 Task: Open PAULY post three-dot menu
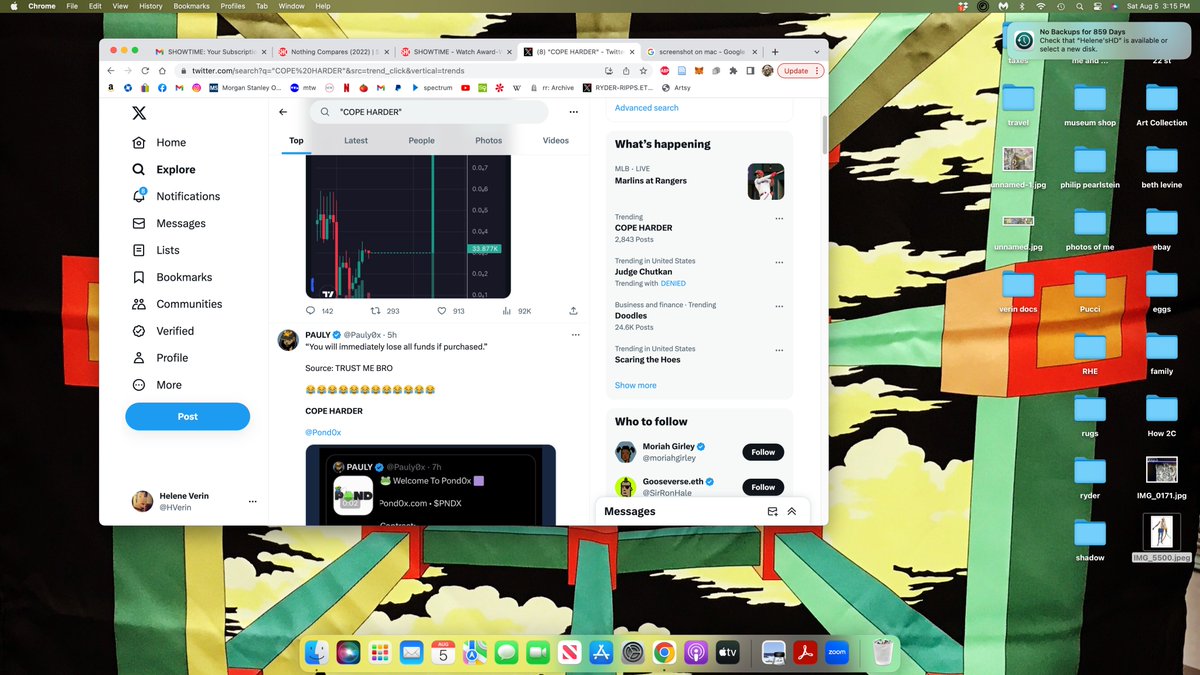[575, 334]
